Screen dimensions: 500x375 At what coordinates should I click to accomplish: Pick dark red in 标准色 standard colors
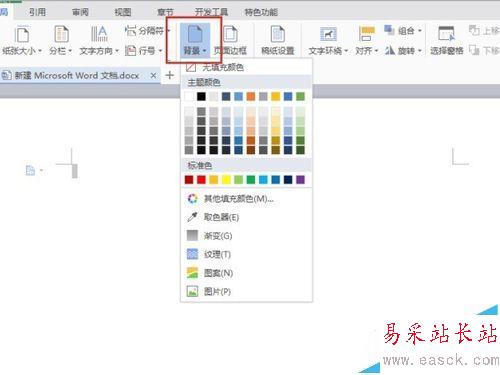189,180
